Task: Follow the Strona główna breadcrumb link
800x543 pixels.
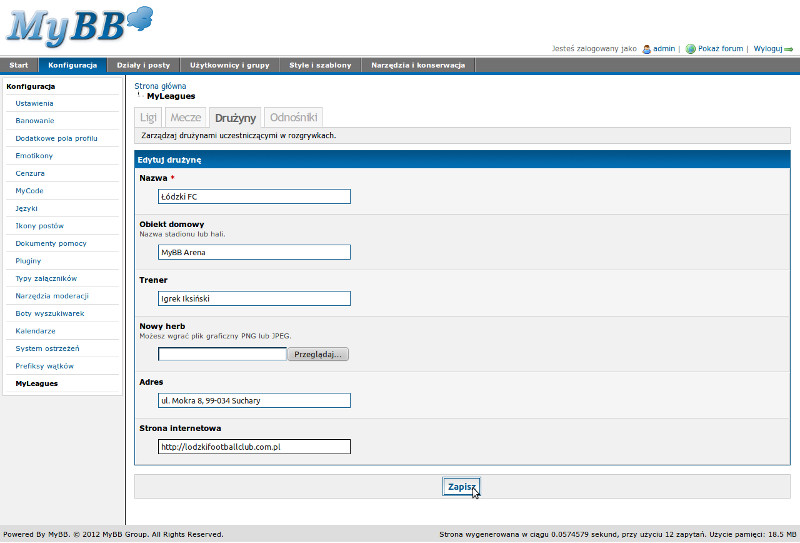Action: 160,86
